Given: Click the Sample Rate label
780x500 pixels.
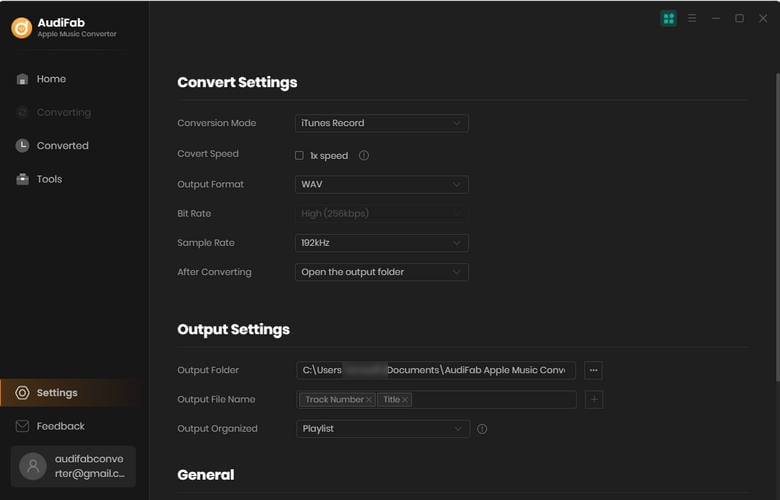Looking at the screenshot, I should coord(205,243).
